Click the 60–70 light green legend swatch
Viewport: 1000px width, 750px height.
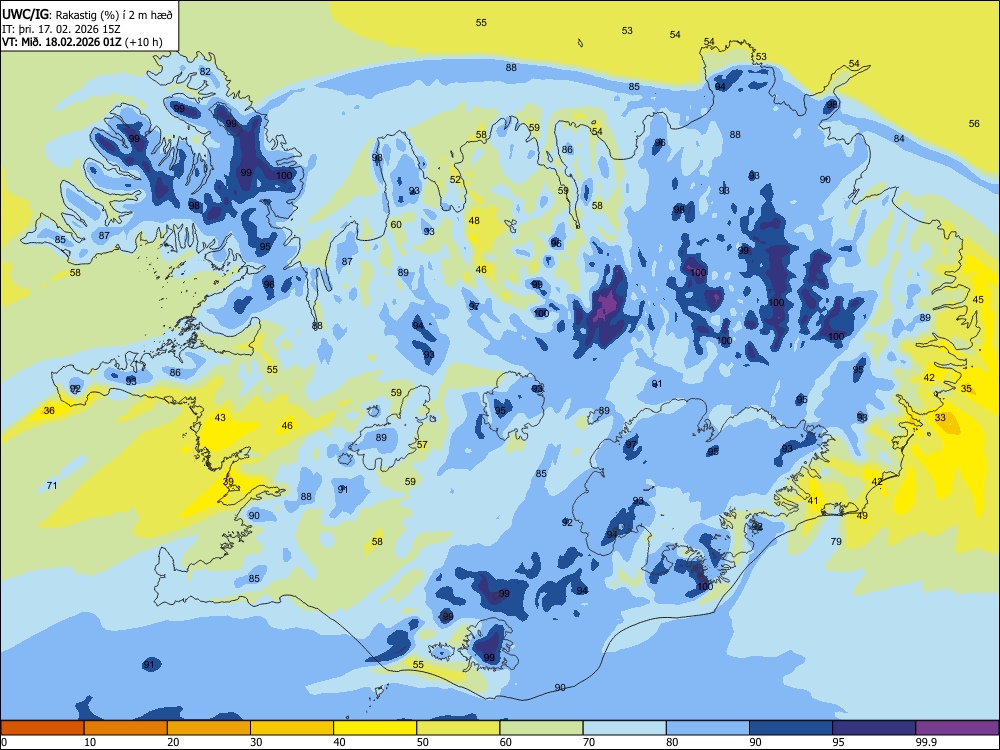541,728
